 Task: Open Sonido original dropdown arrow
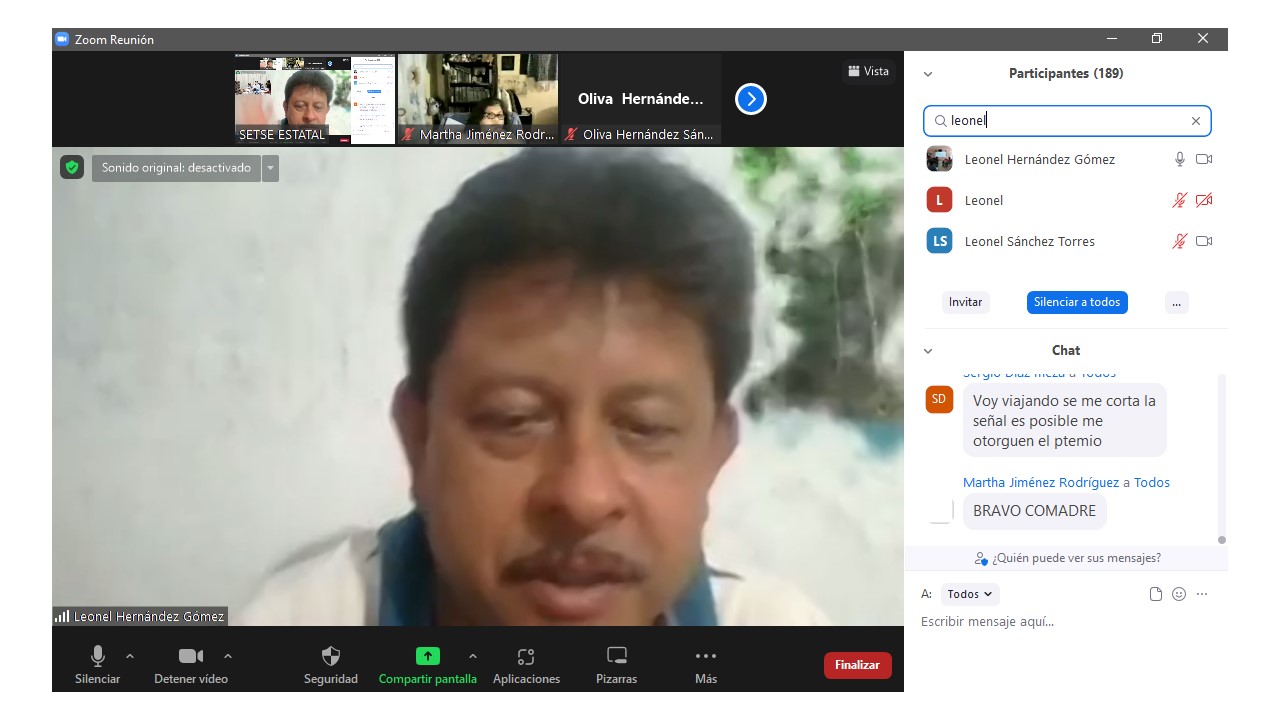pos(270,168)
